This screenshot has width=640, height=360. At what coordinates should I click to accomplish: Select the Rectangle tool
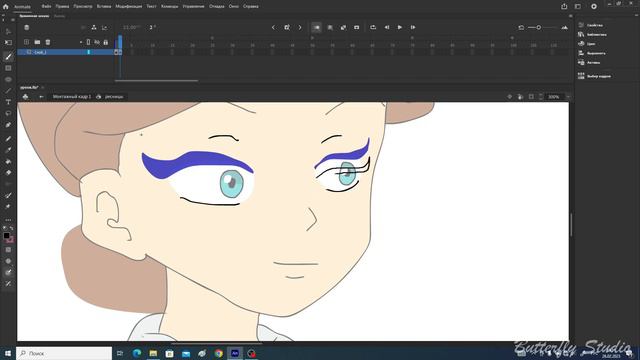pos(8,68)
